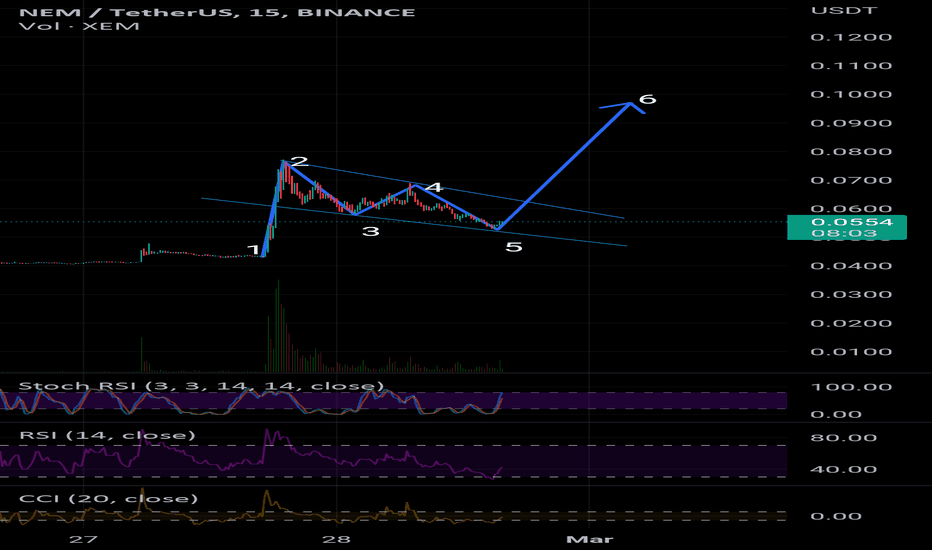The image size is (932, 550).
Task: Click the 0.0800 price axis label
Action: pyautogui.click(x=851, y=152)
